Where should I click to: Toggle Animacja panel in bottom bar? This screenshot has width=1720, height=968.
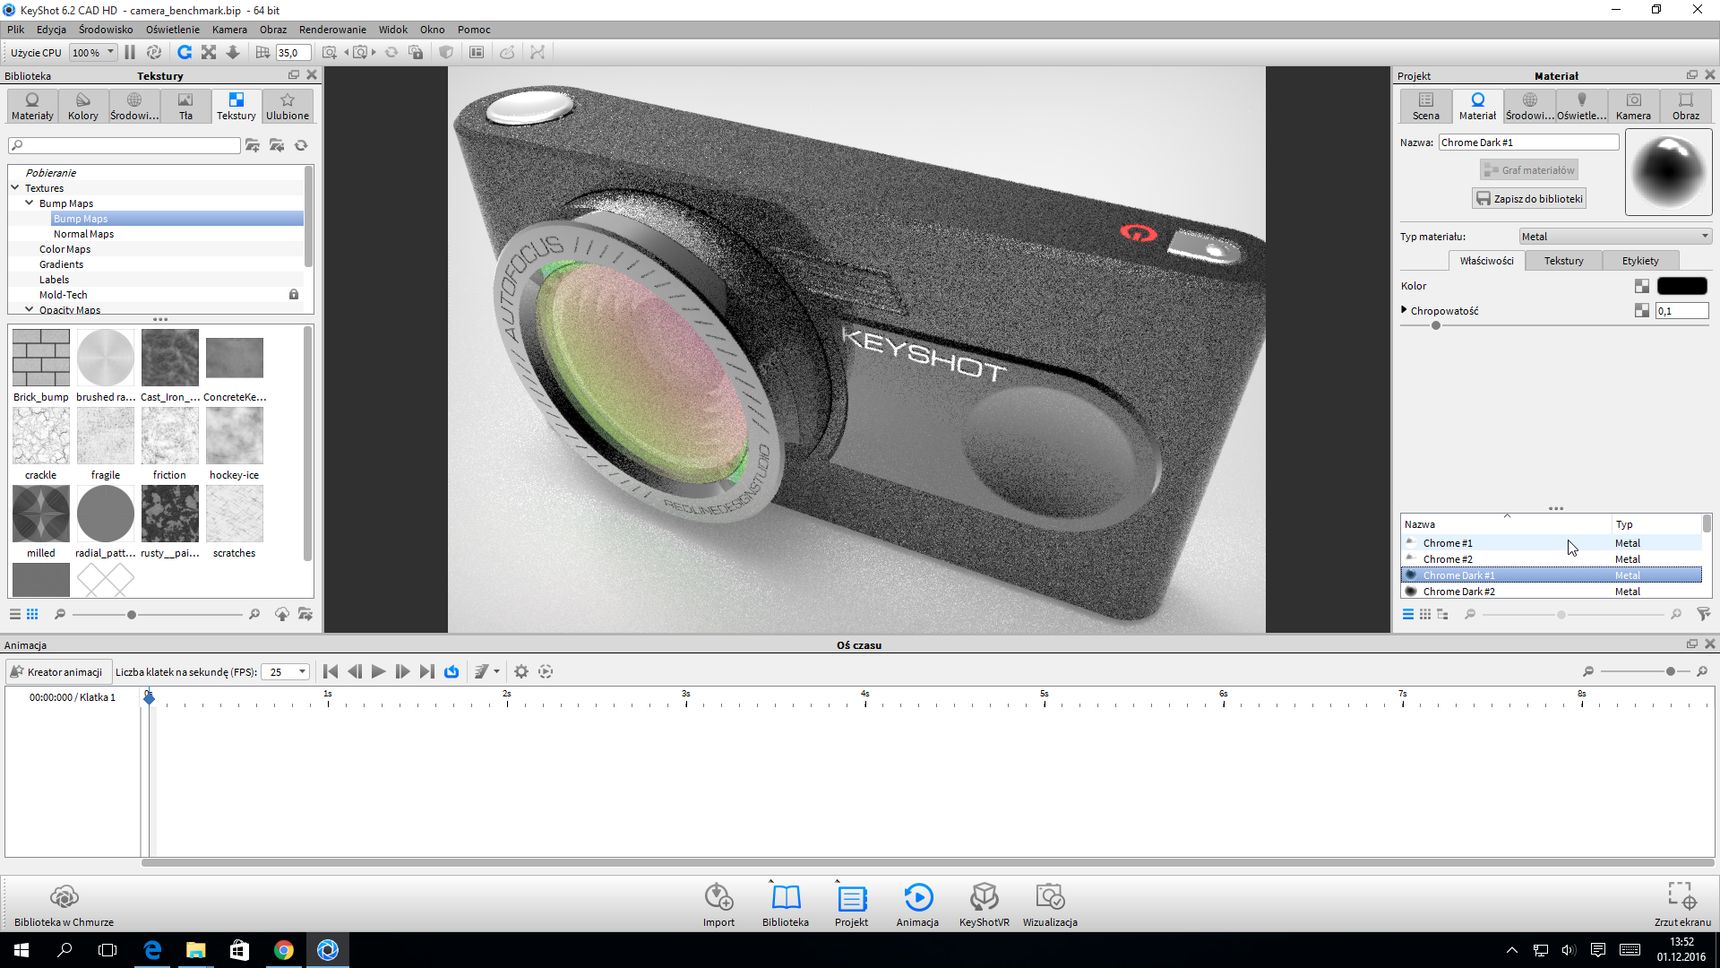coord(917,904)
